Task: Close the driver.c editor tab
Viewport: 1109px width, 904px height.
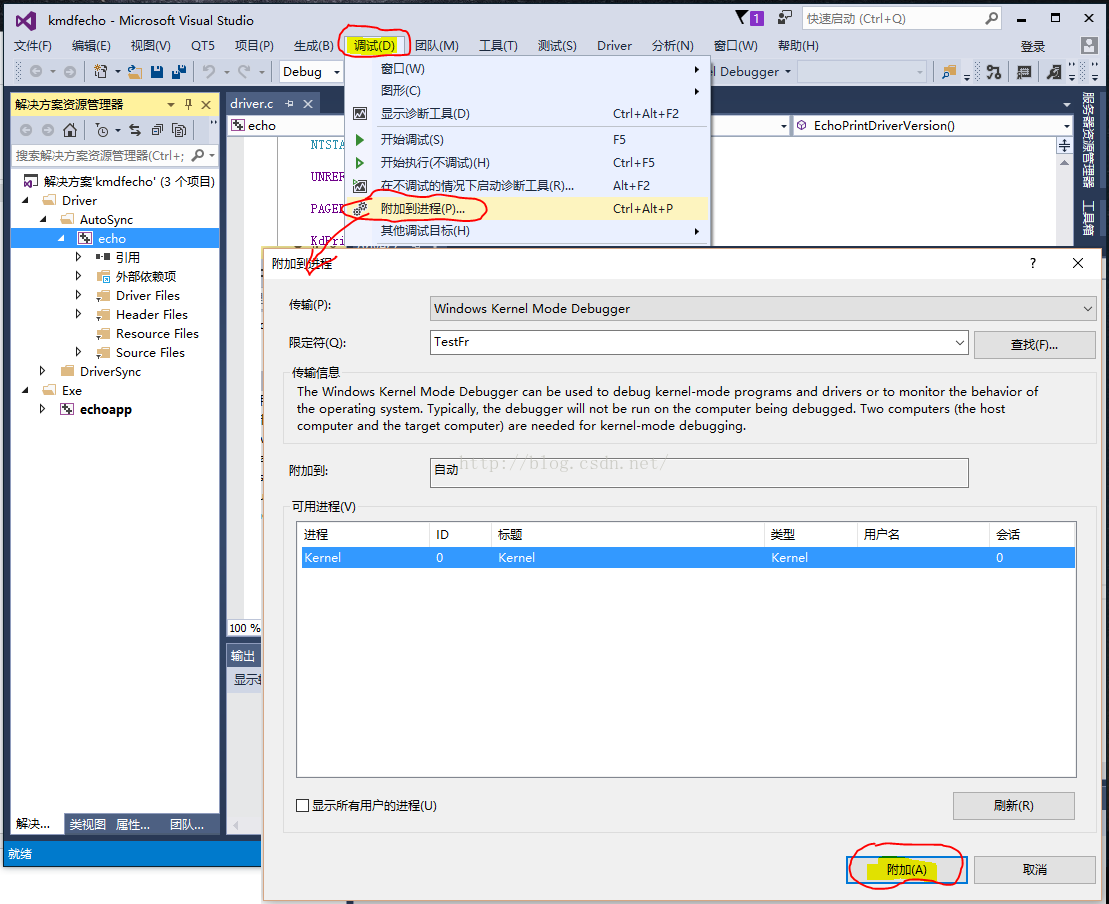Action: (308, 104)
